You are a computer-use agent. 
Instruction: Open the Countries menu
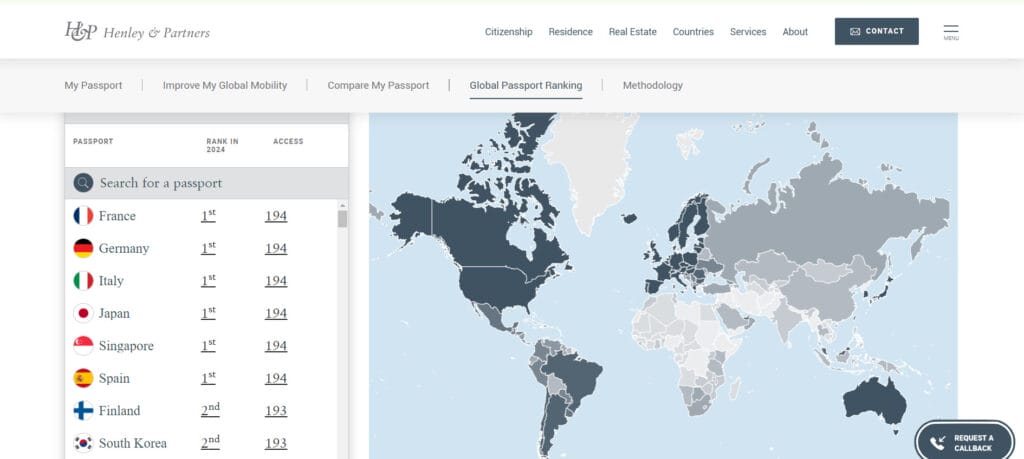pyautogui.click(x=693, y=31)
